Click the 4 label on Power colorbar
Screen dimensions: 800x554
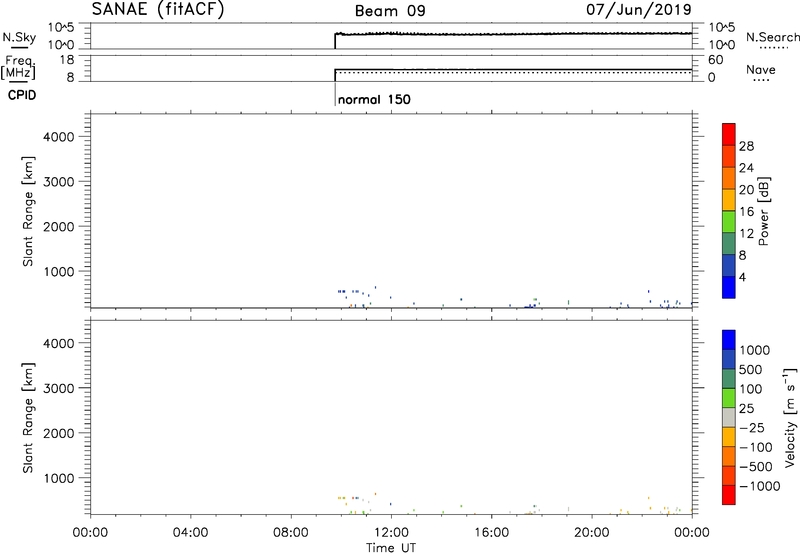[x=742, y=278]
